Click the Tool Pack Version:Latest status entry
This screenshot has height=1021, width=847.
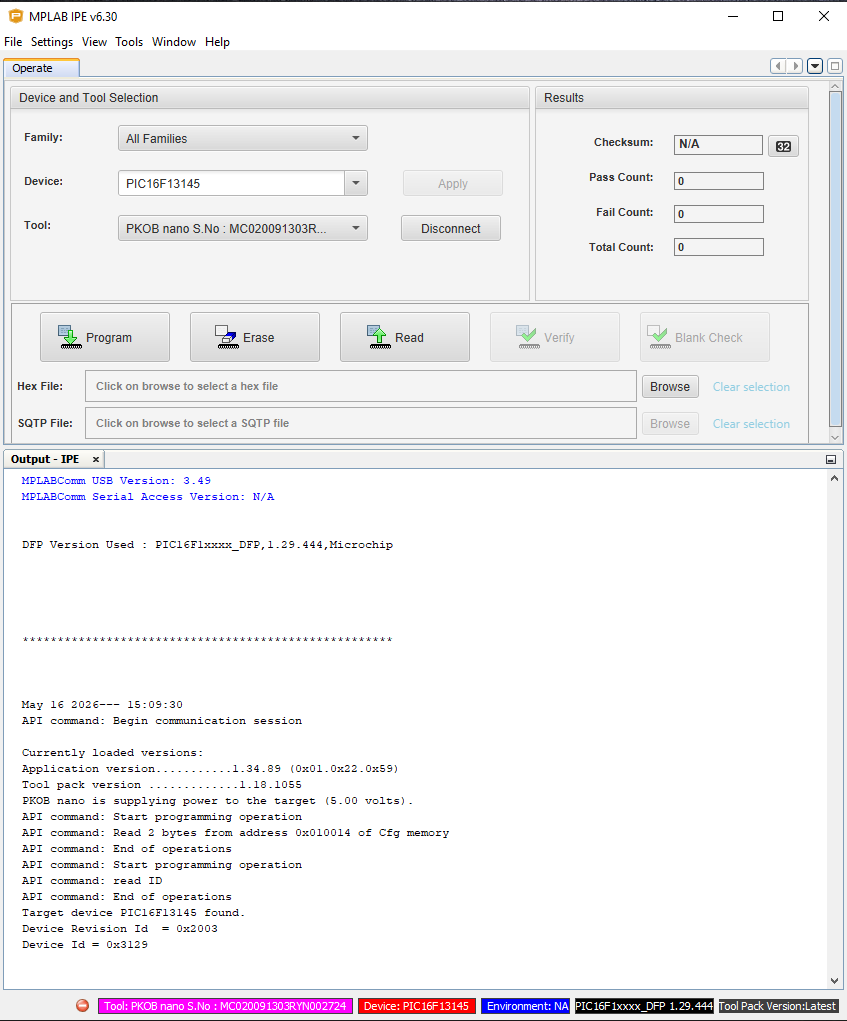coord(777,1006)
